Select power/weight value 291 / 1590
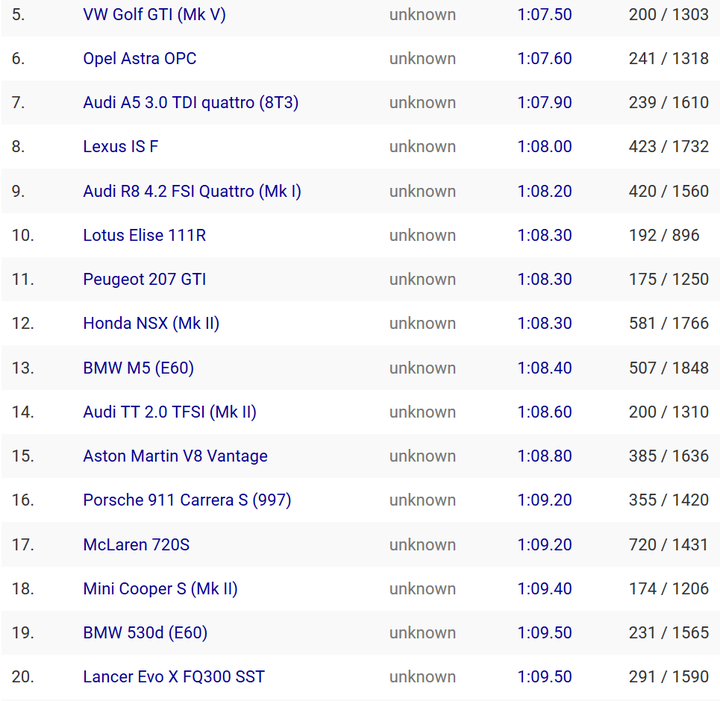Image resolution: width=720 pixels, height=701 pixels. 669,677
